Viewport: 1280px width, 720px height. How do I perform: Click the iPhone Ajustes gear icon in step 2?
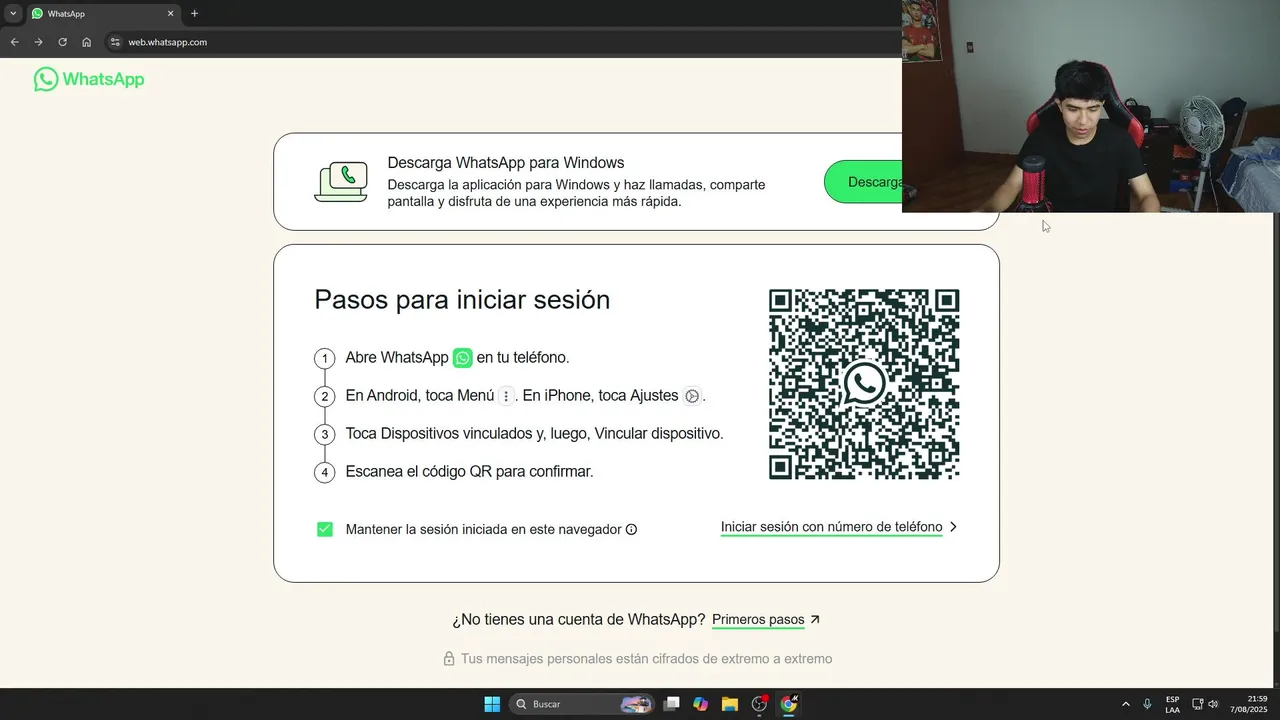click(x=691, y=396)
